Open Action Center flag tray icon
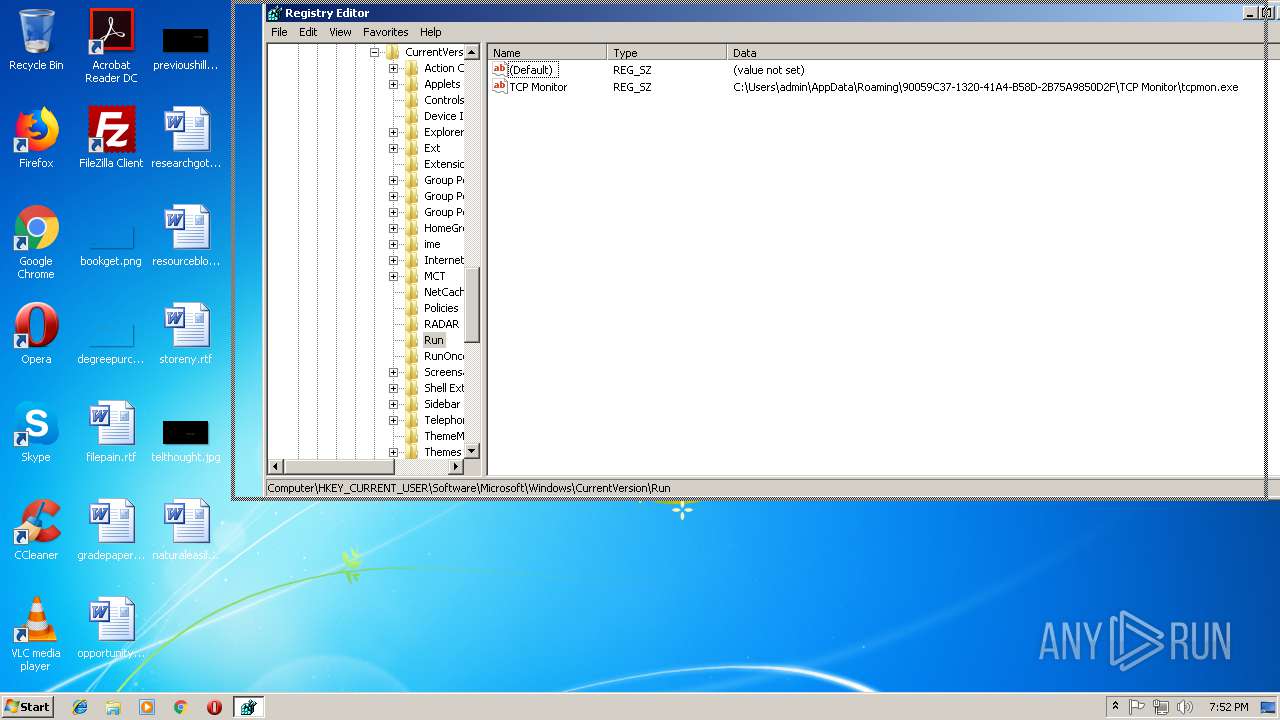Screen dimensions: 1280x720 click(1137, 707)
